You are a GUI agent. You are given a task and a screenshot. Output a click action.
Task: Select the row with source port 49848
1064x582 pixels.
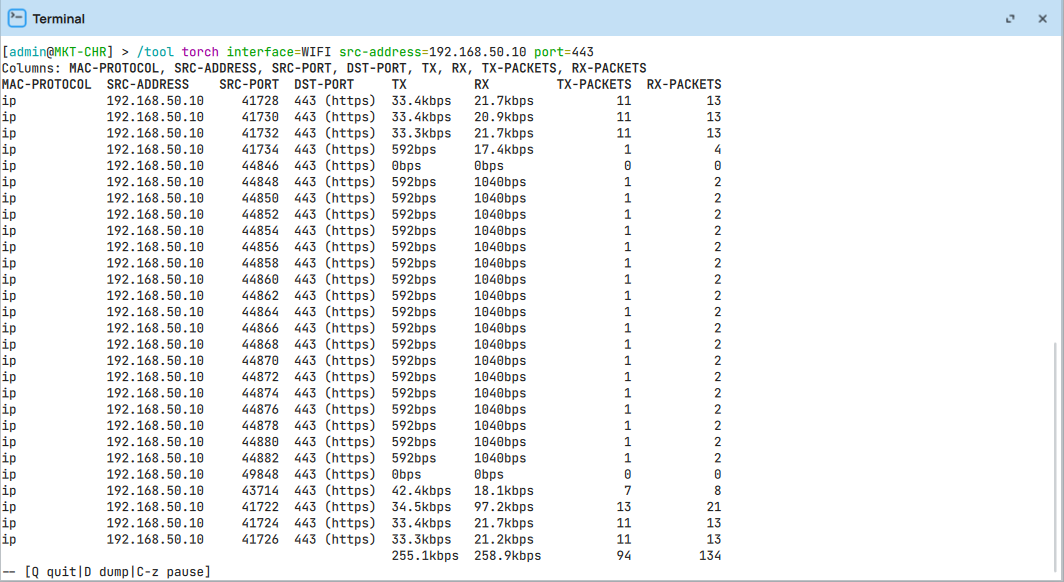[260, 475]
